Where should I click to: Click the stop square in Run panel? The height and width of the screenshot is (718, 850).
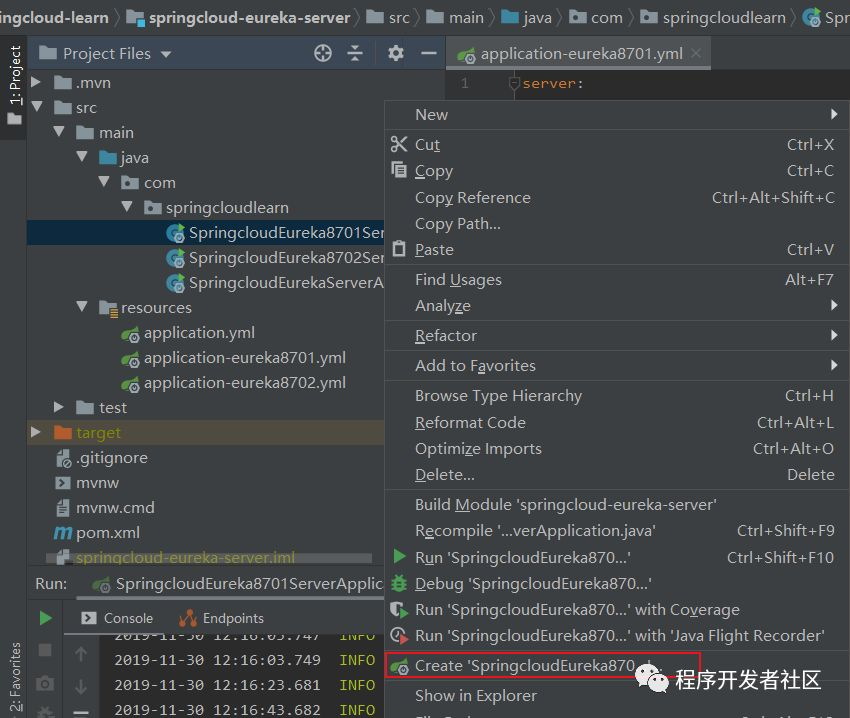[46, 650]
